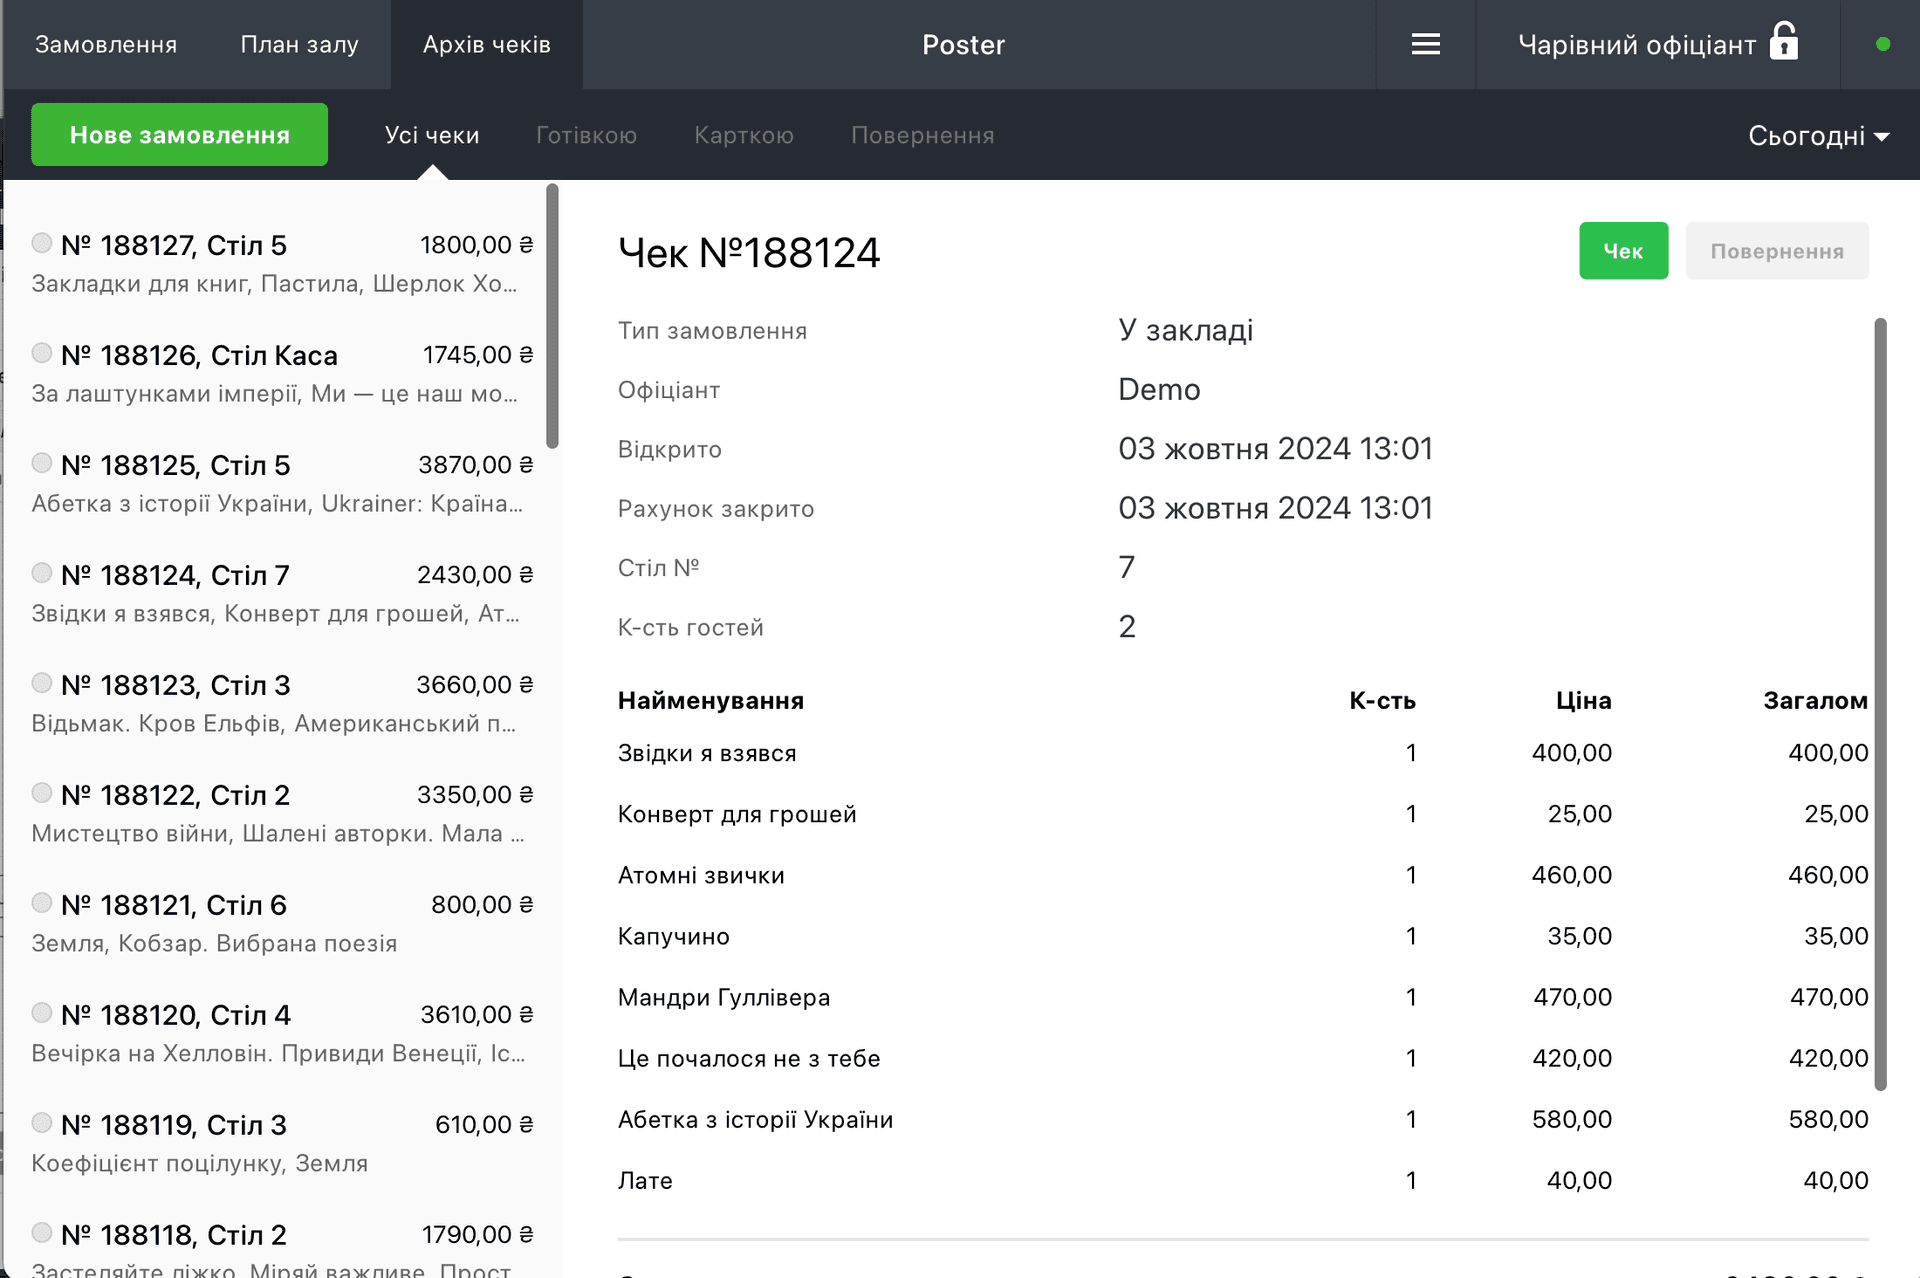Select radio circle for check № 188124

(x=42, y=573)
